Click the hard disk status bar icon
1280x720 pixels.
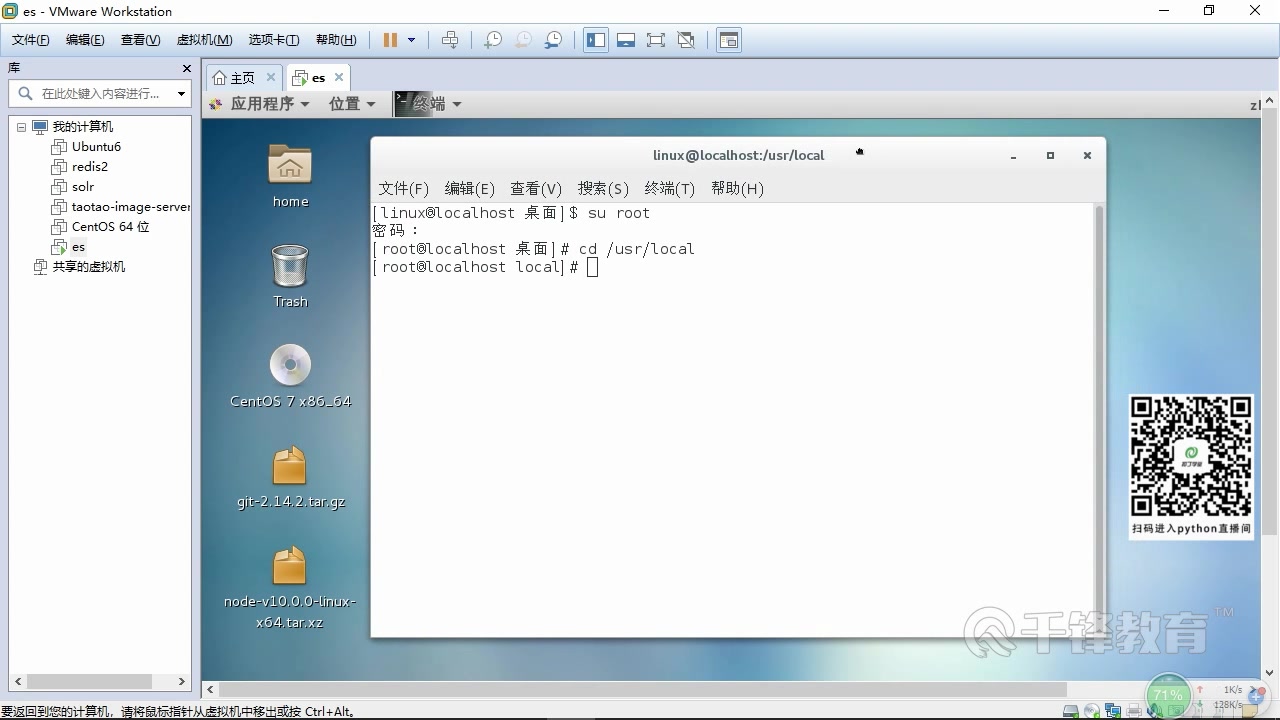pyautogui.click(x=1071, y=711)
